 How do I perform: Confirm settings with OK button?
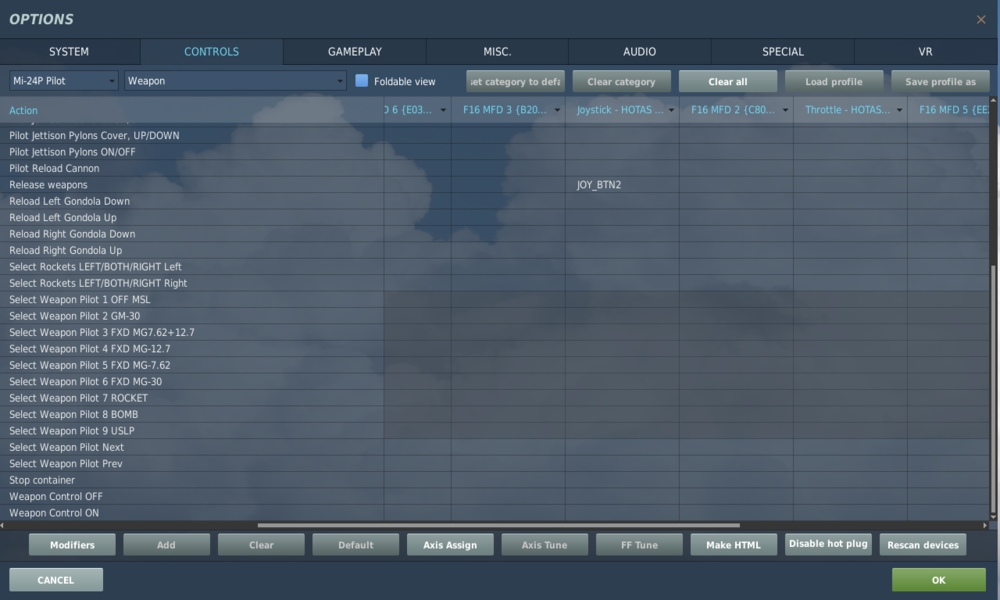pyautogui.click(x=939, y=580)
